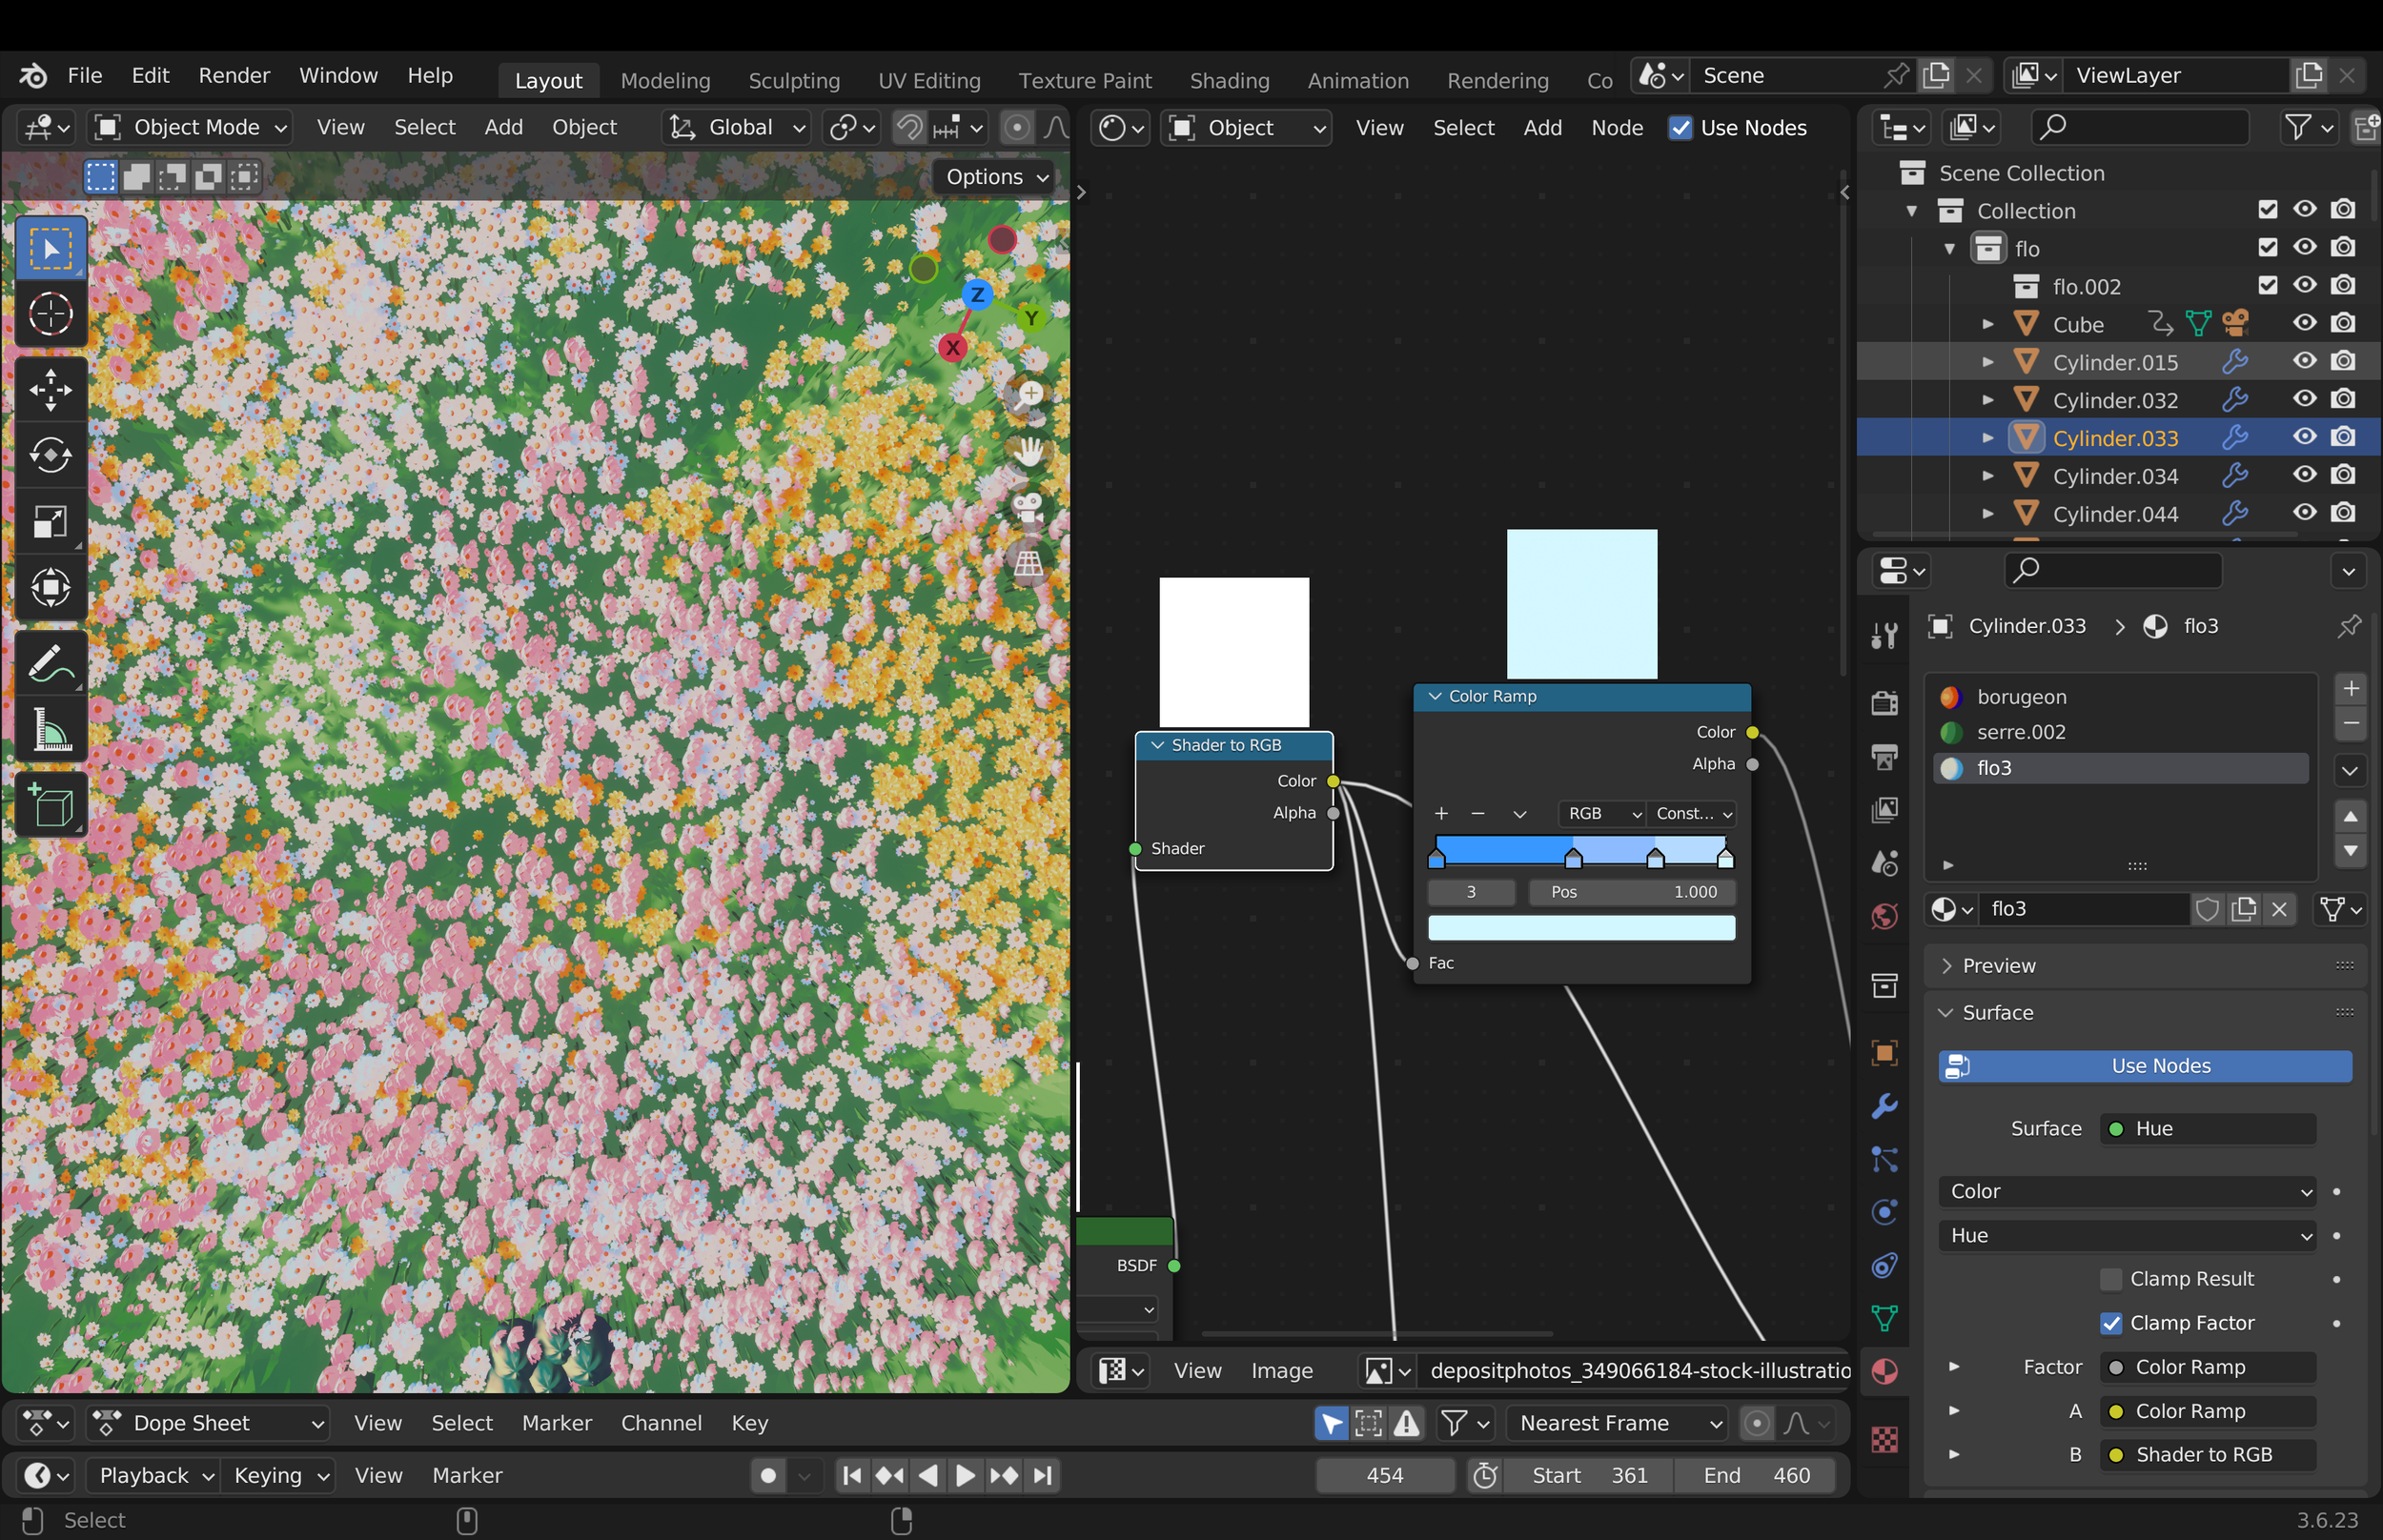2383x1540 pixels.
Task: Disable the Clamp Factor checkbox
Action: pos(2111,1323)
